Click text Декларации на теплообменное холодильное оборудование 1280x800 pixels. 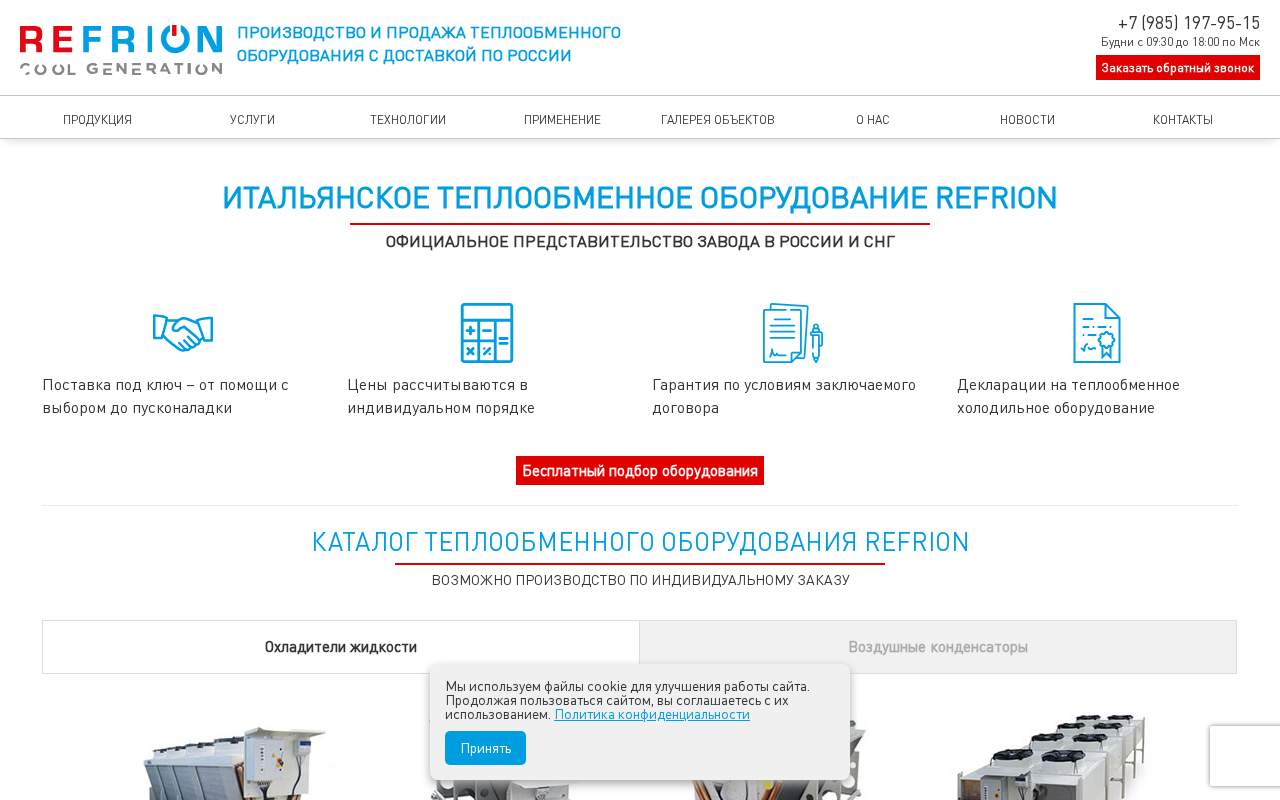pos(1068,396)
